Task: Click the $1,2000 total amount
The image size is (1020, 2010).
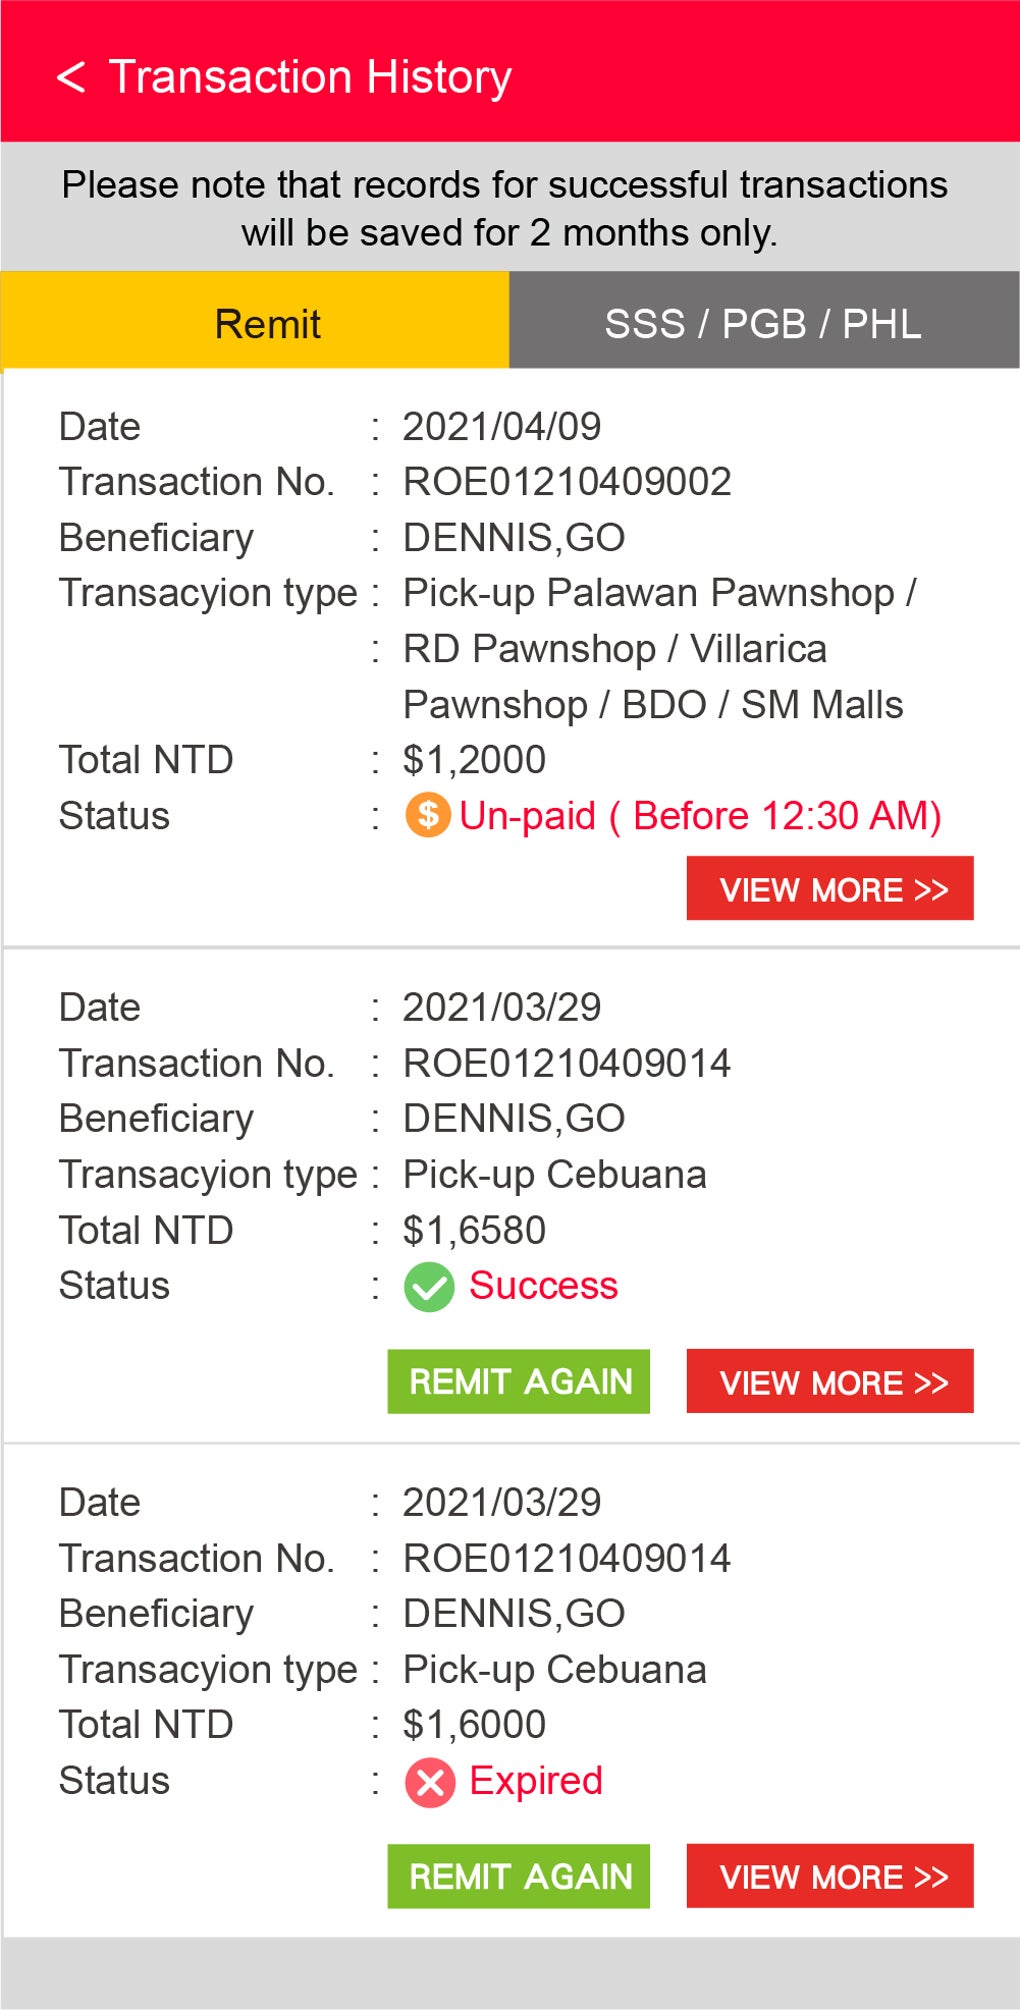Action: pyautogui.click(x=474, y=760)
